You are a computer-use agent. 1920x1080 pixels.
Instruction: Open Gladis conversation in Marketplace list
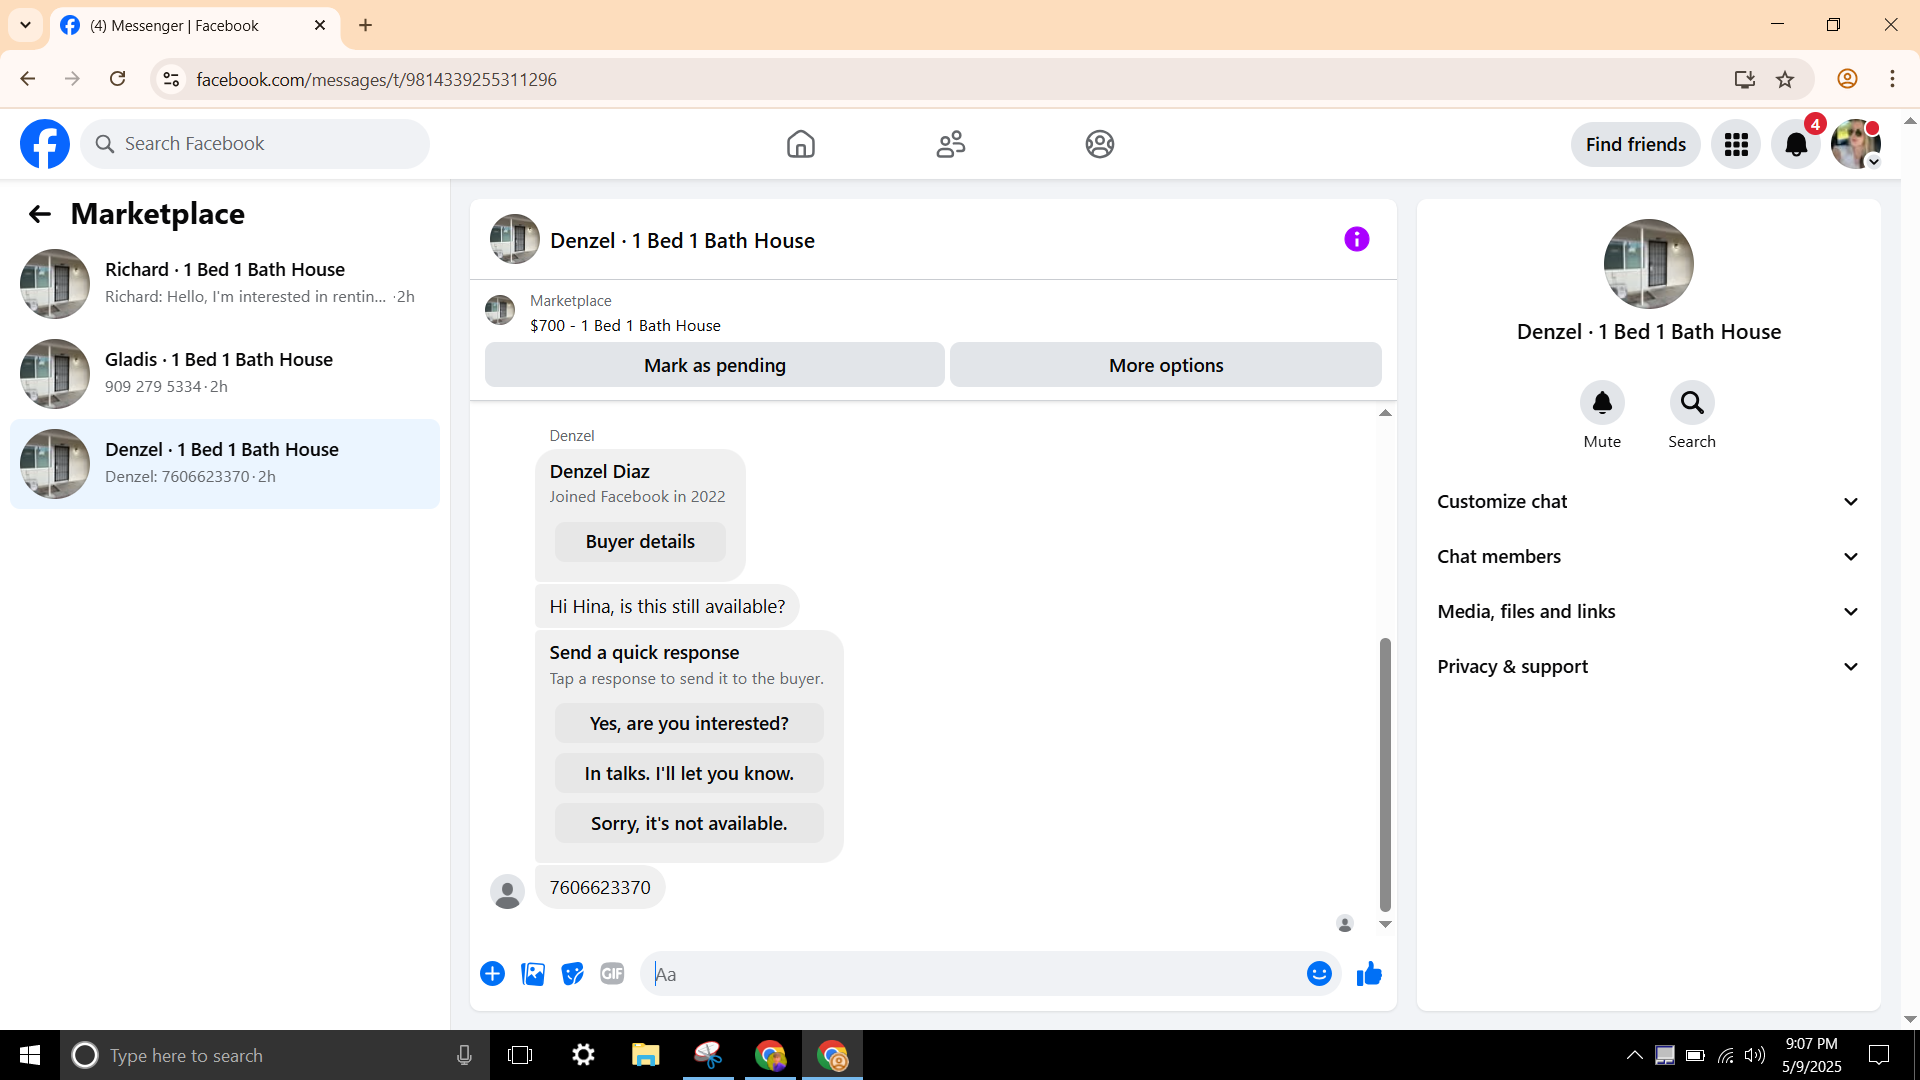[x=225, y=373]
